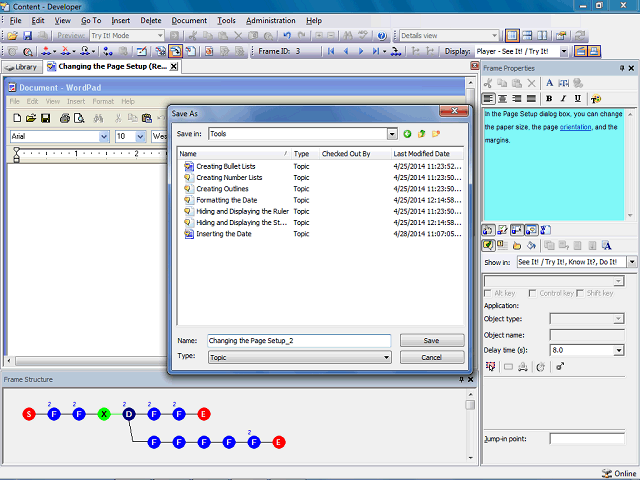
Task: Toggle the single pane layout button
Action: (x=512, y=36)
